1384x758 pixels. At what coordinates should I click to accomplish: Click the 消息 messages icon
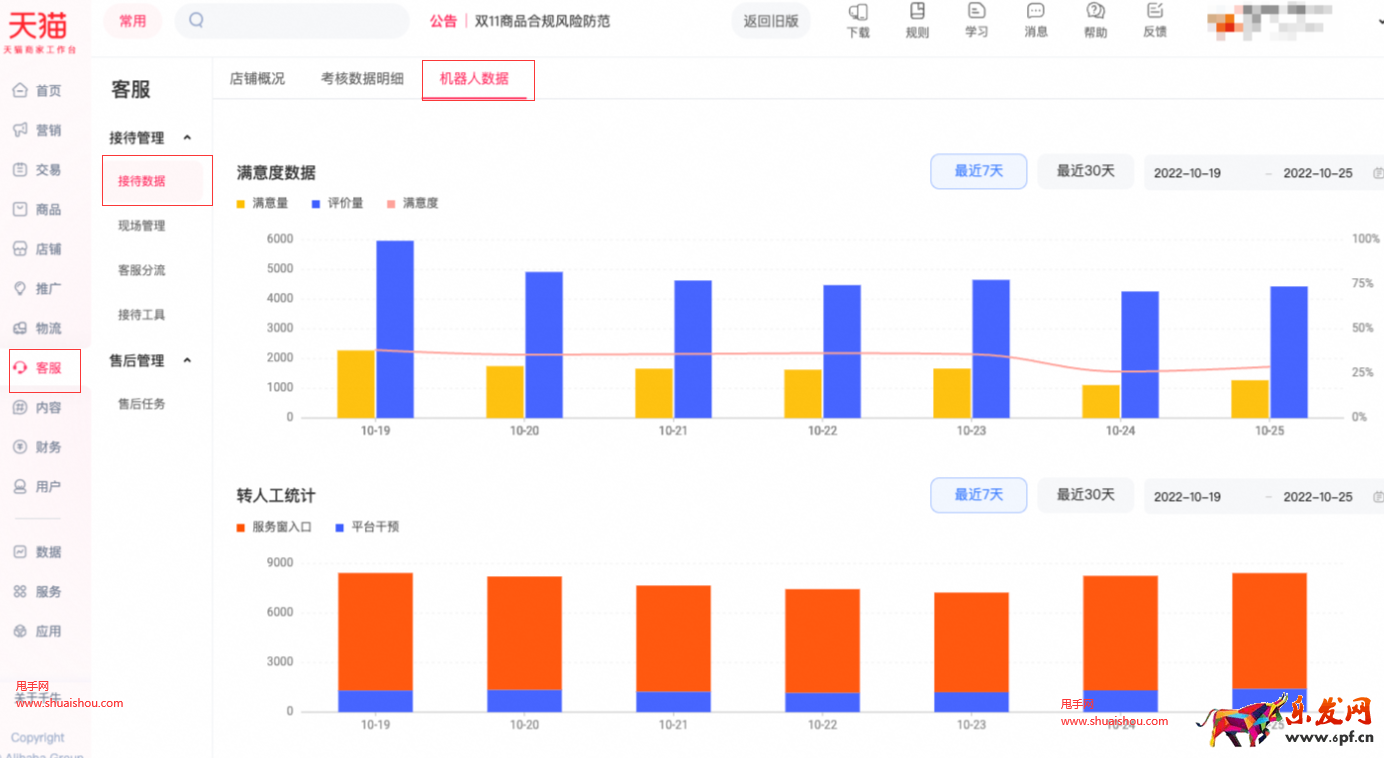[x=1036, y=11]
